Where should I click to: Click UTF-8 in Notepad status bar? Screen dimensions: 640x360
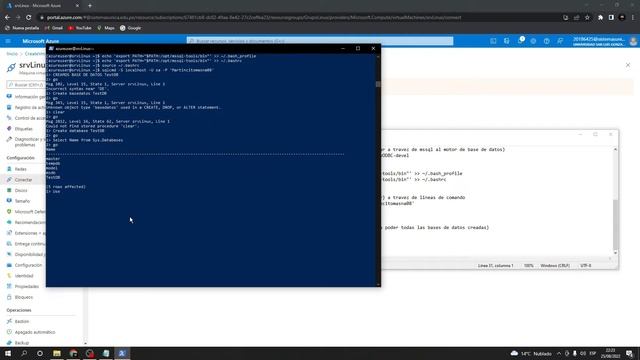(585, 266)
